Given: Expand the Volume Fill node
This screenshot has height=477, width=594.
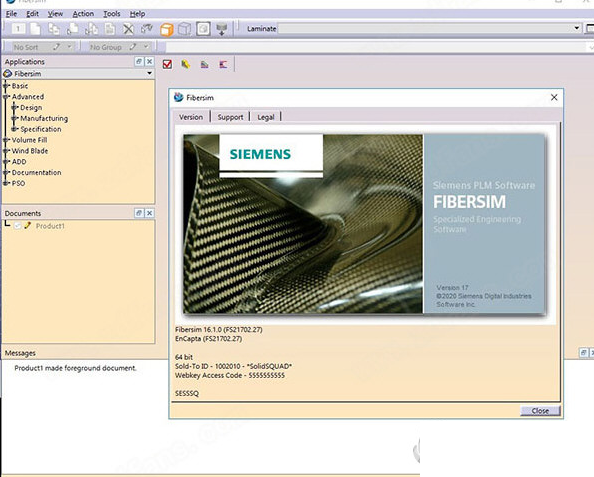Looking at the screenshot, I should tap(6, 140).
